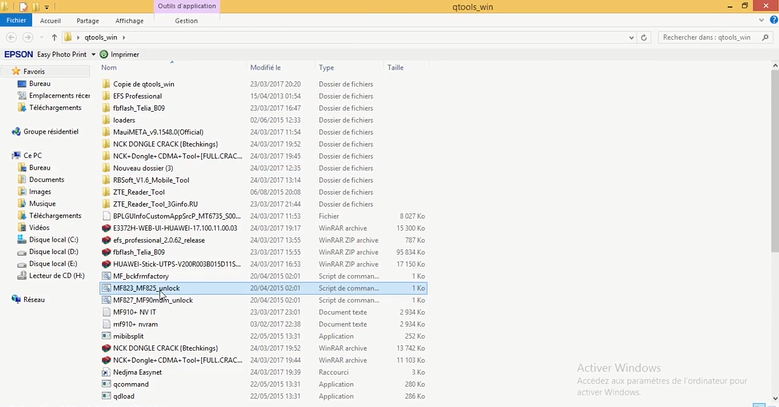This screenshot has width=779, height=407.
Task: Select qdload application icon
Action: tap(106, 396)
